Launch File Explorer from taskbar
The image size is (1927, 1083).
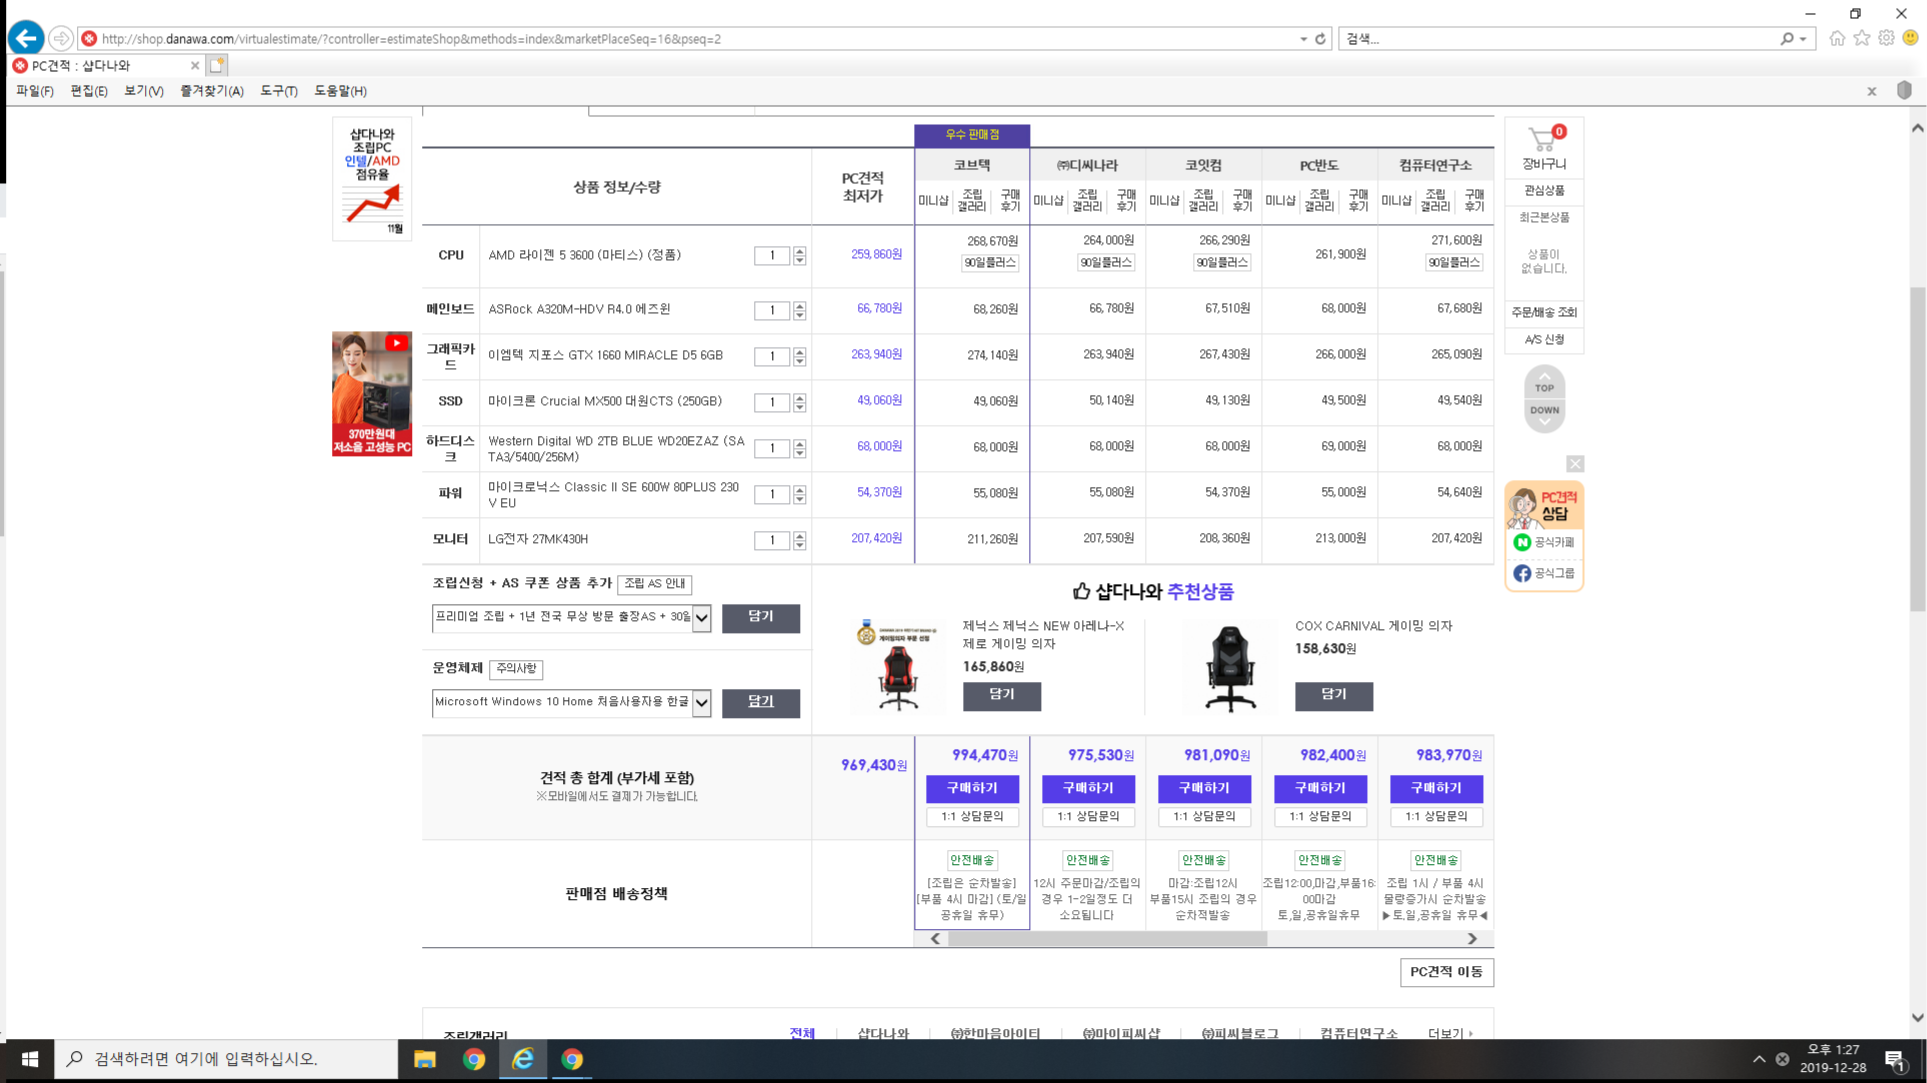pos(425,1059)
